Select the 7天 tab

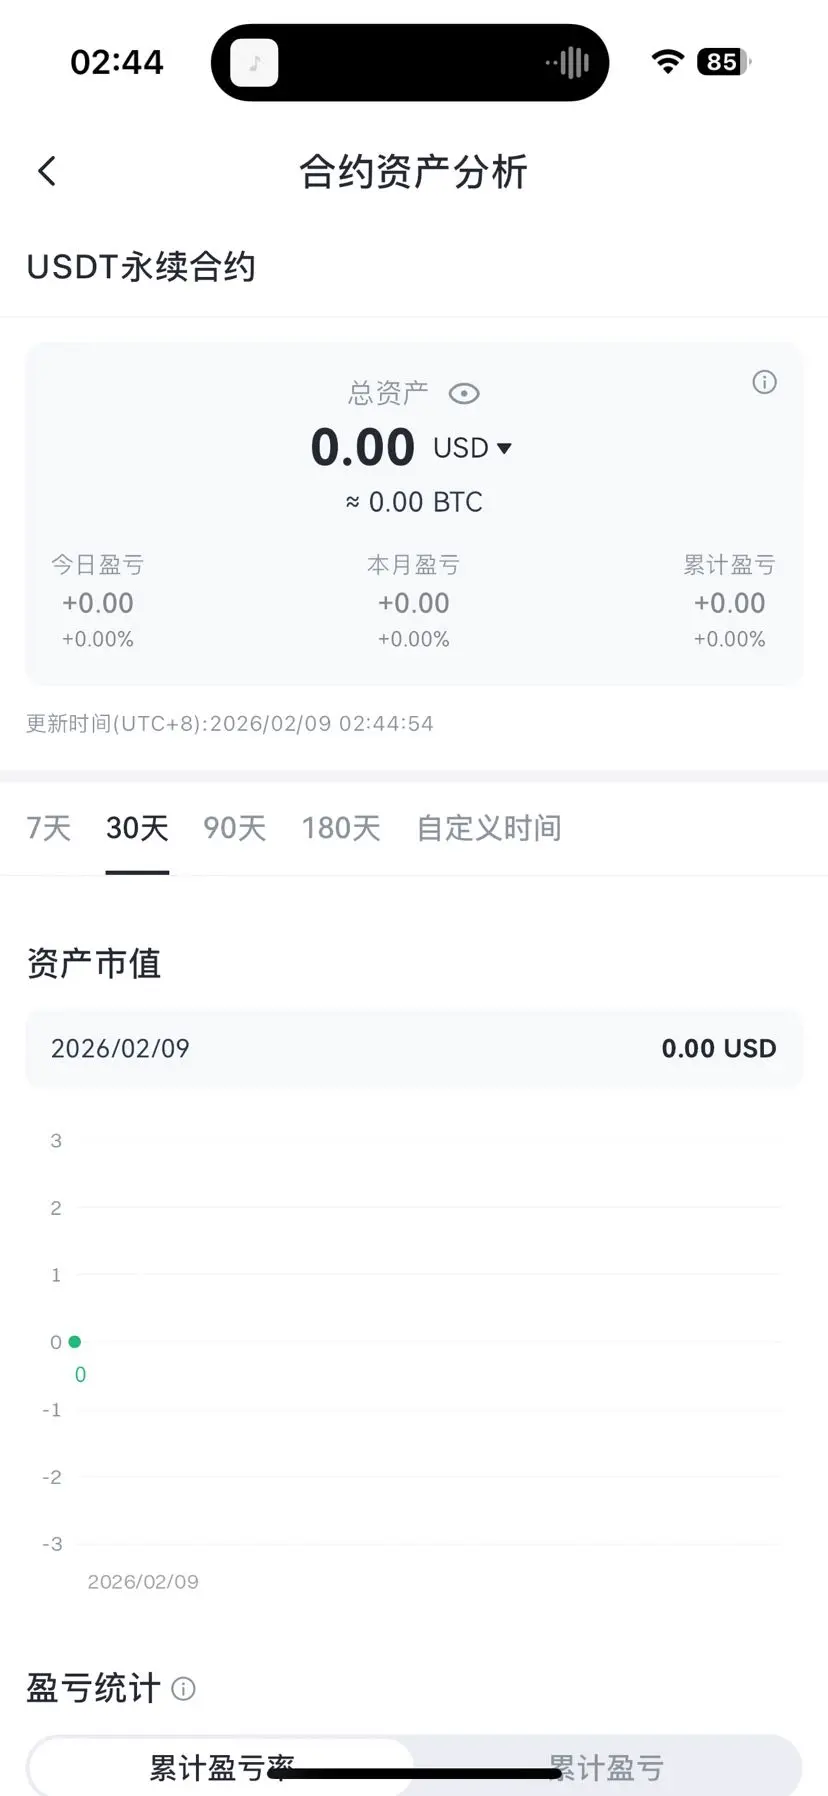[x=48, y=828]
